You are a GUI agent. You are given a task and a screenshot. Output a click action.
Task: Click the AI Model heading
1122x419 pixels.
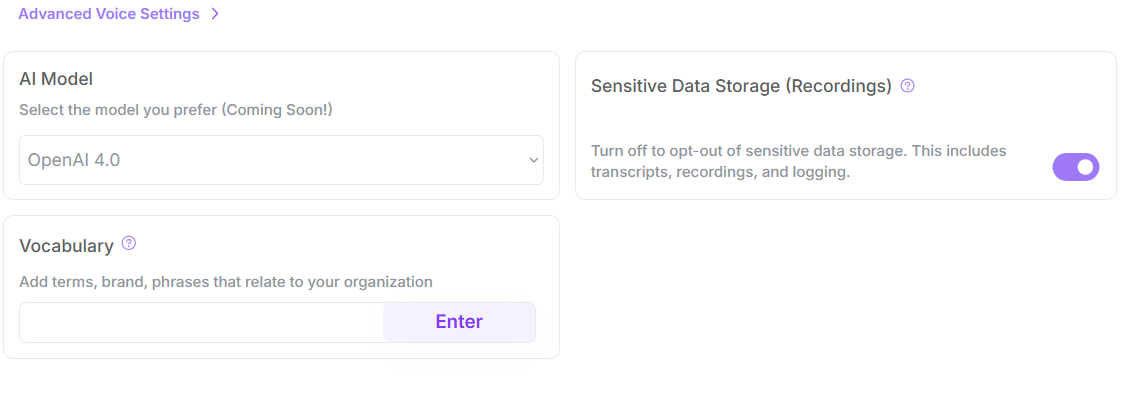tap(56, 79)
